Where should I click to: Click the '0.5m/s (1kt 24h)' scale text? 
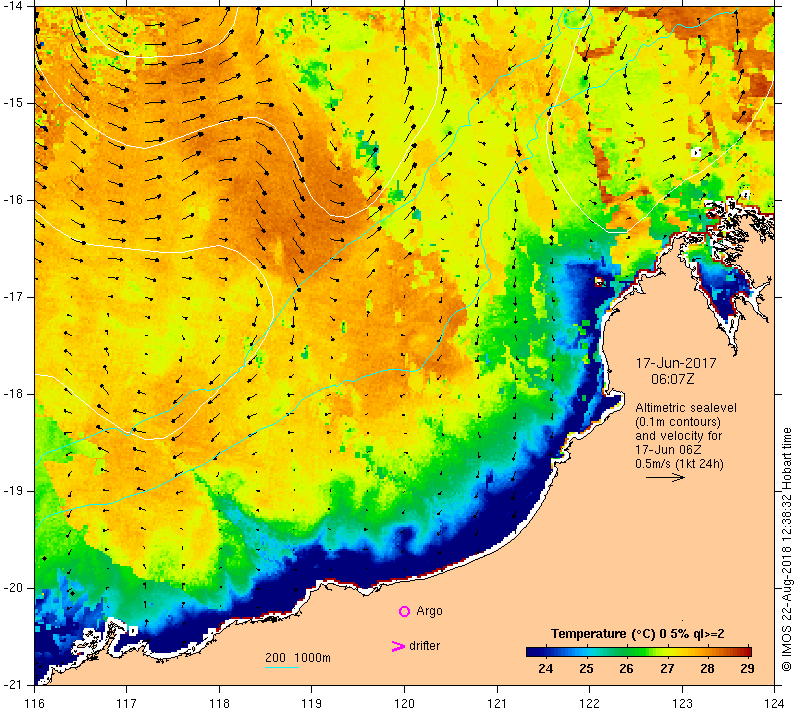click(679, 464)
